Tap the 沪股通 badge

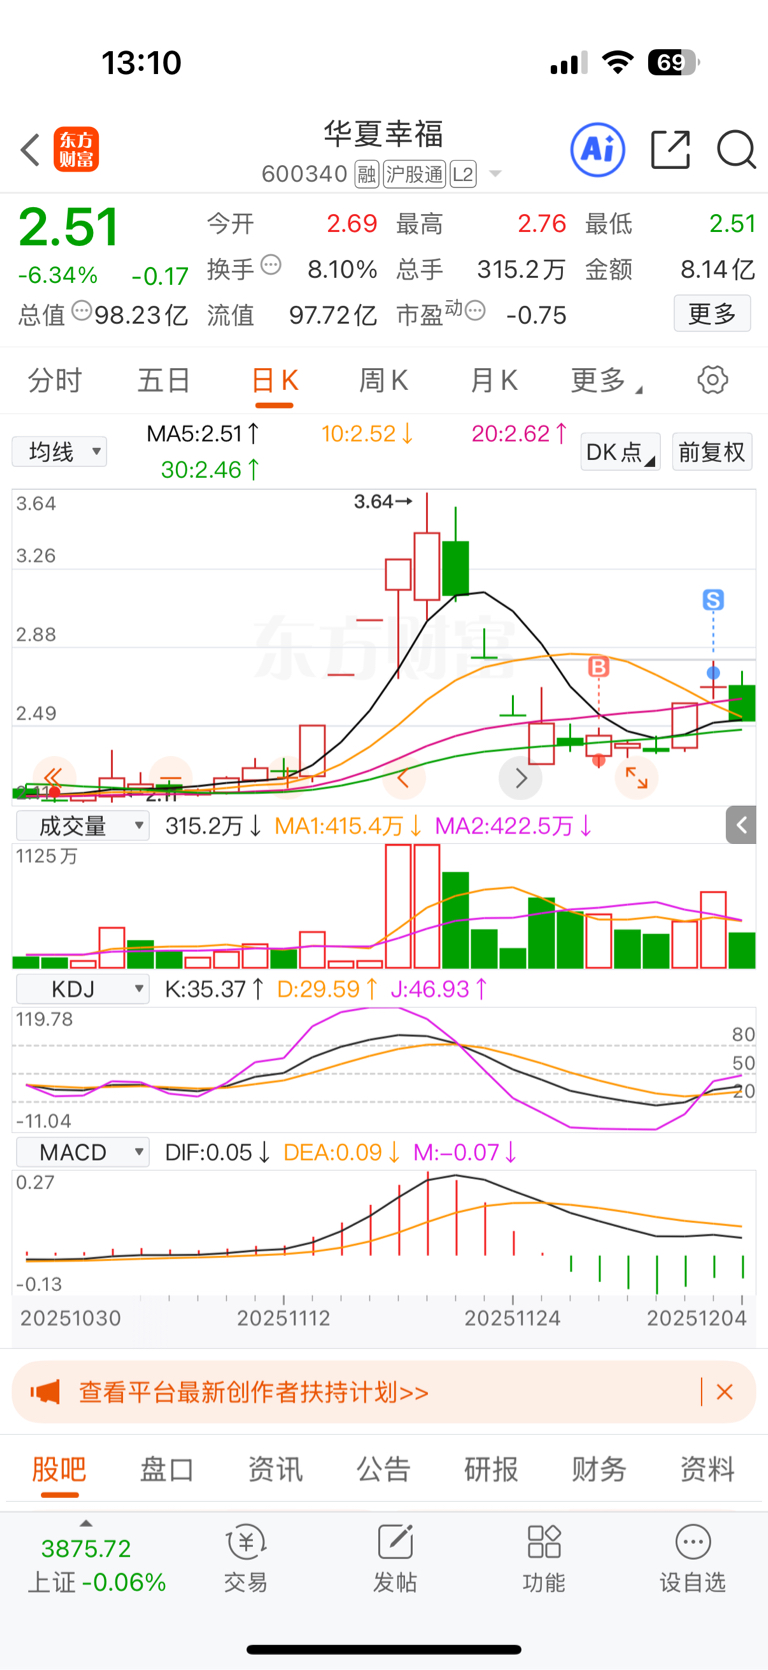point(414,175)
